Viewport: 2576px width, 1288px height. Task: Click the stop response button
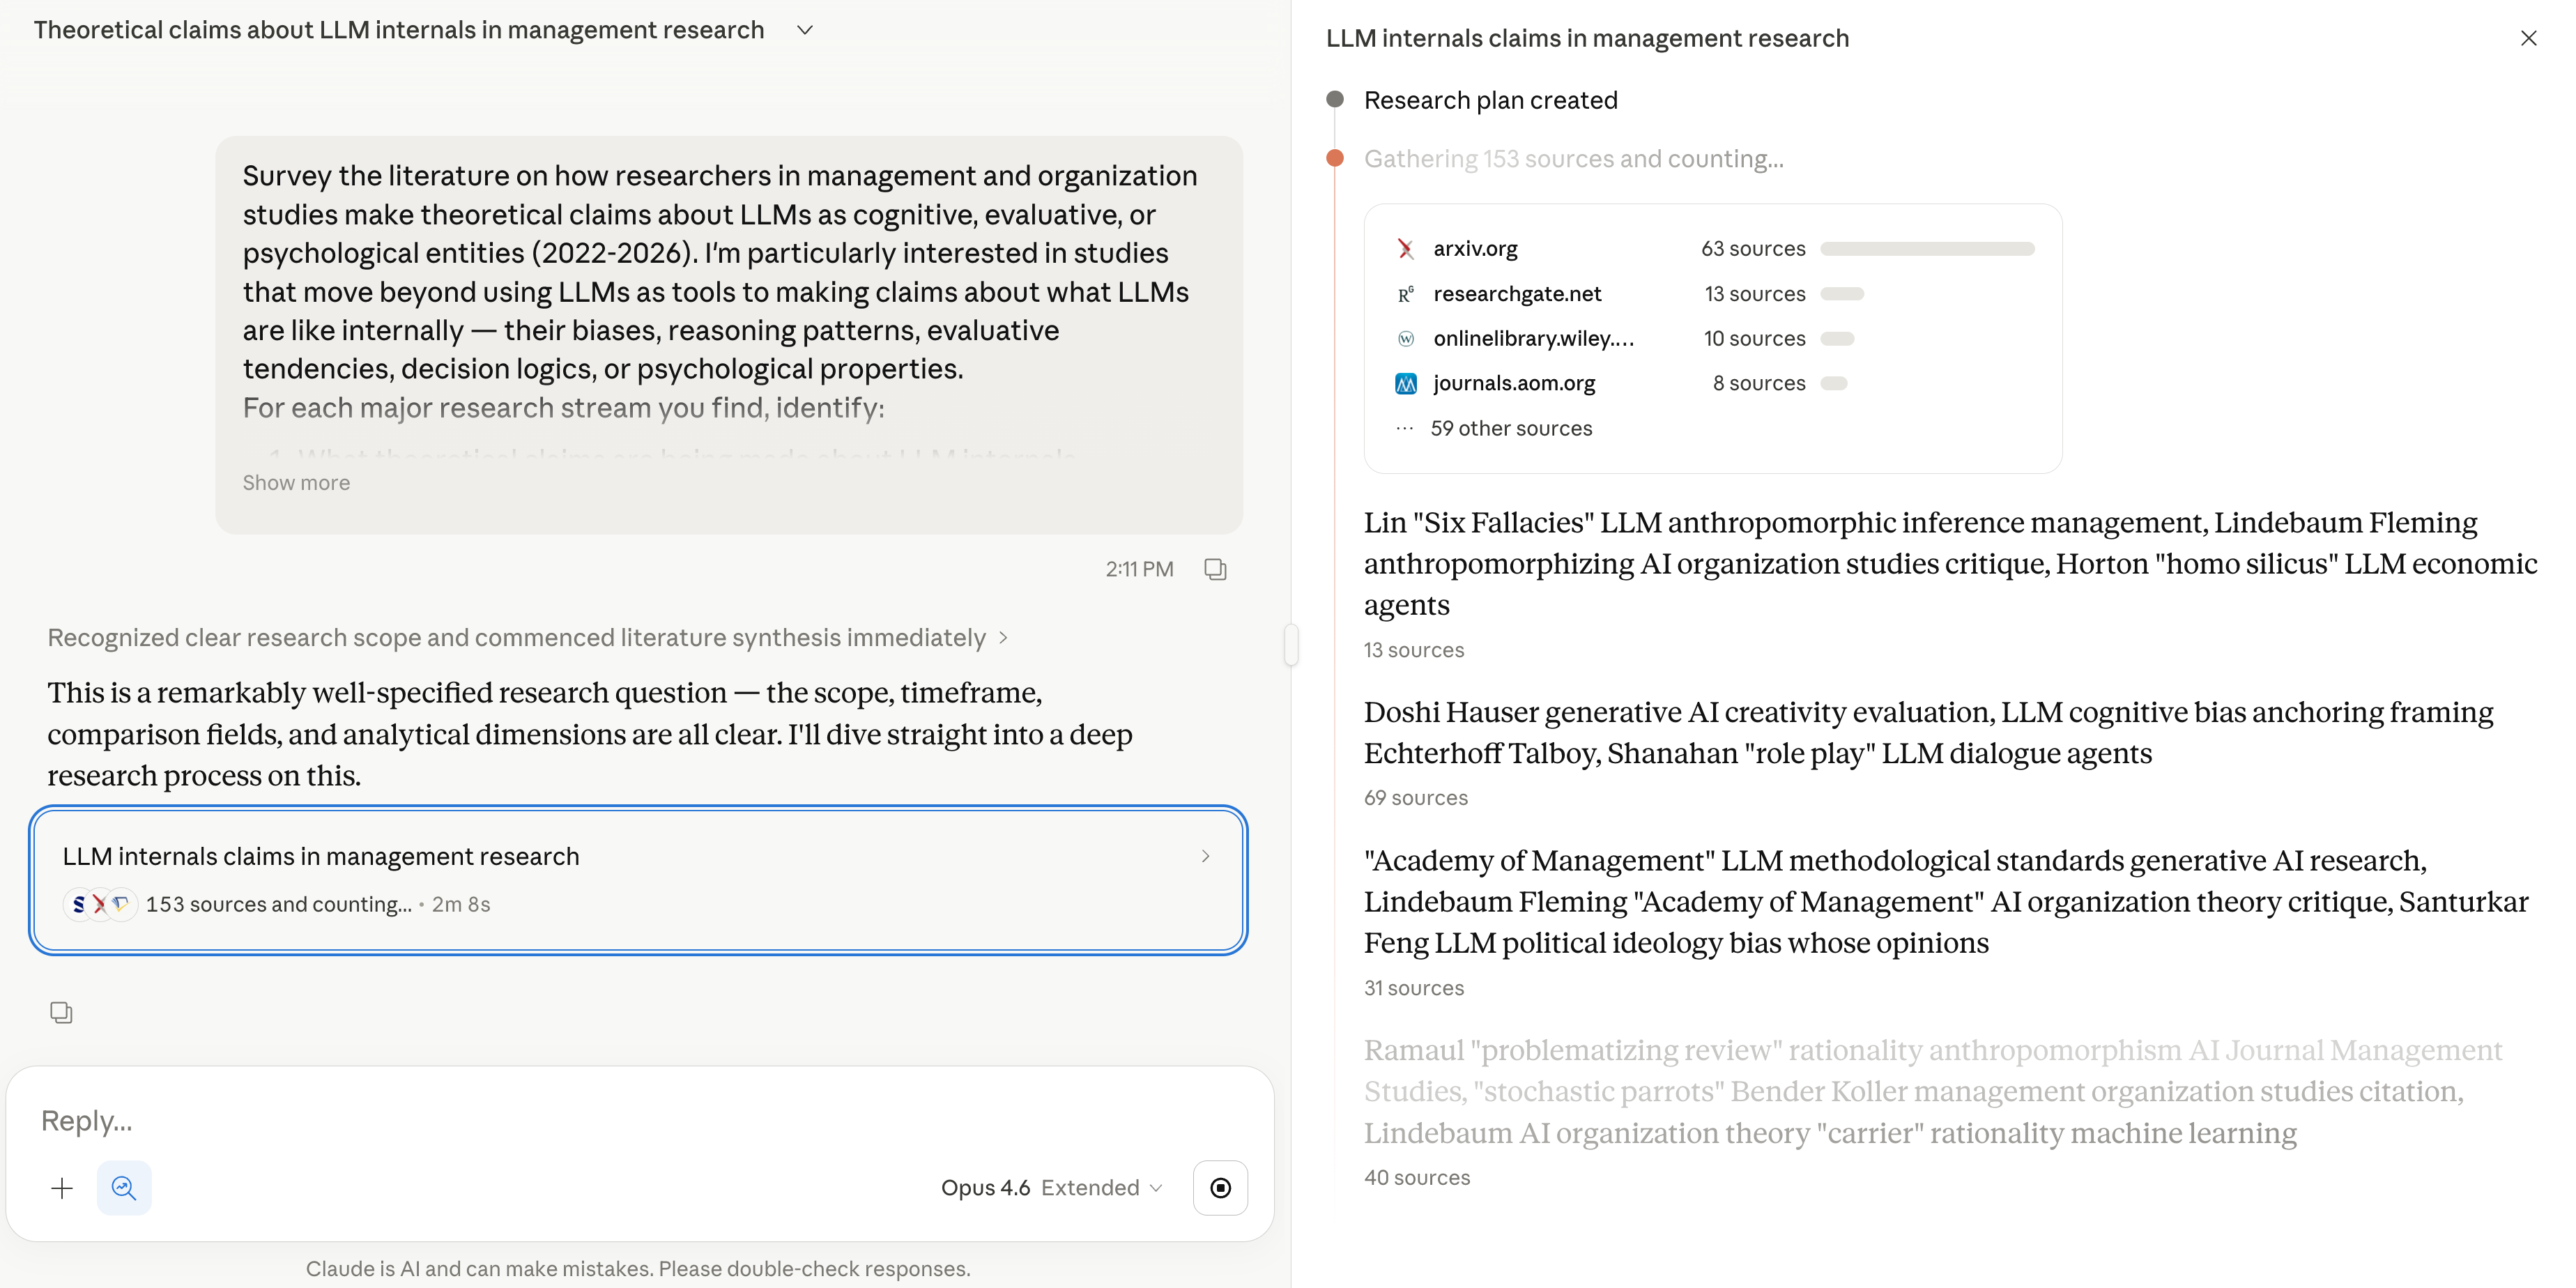(1220, 1187)
